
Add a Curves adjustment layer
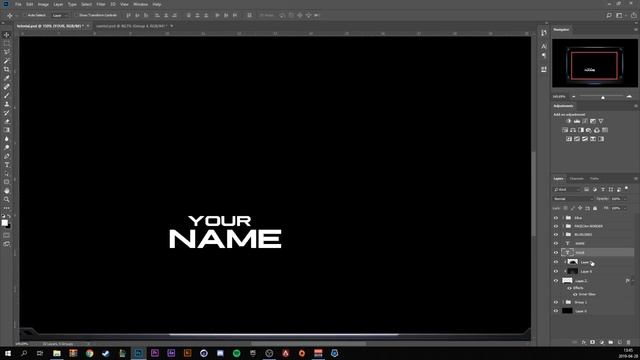tap(585, 121)
